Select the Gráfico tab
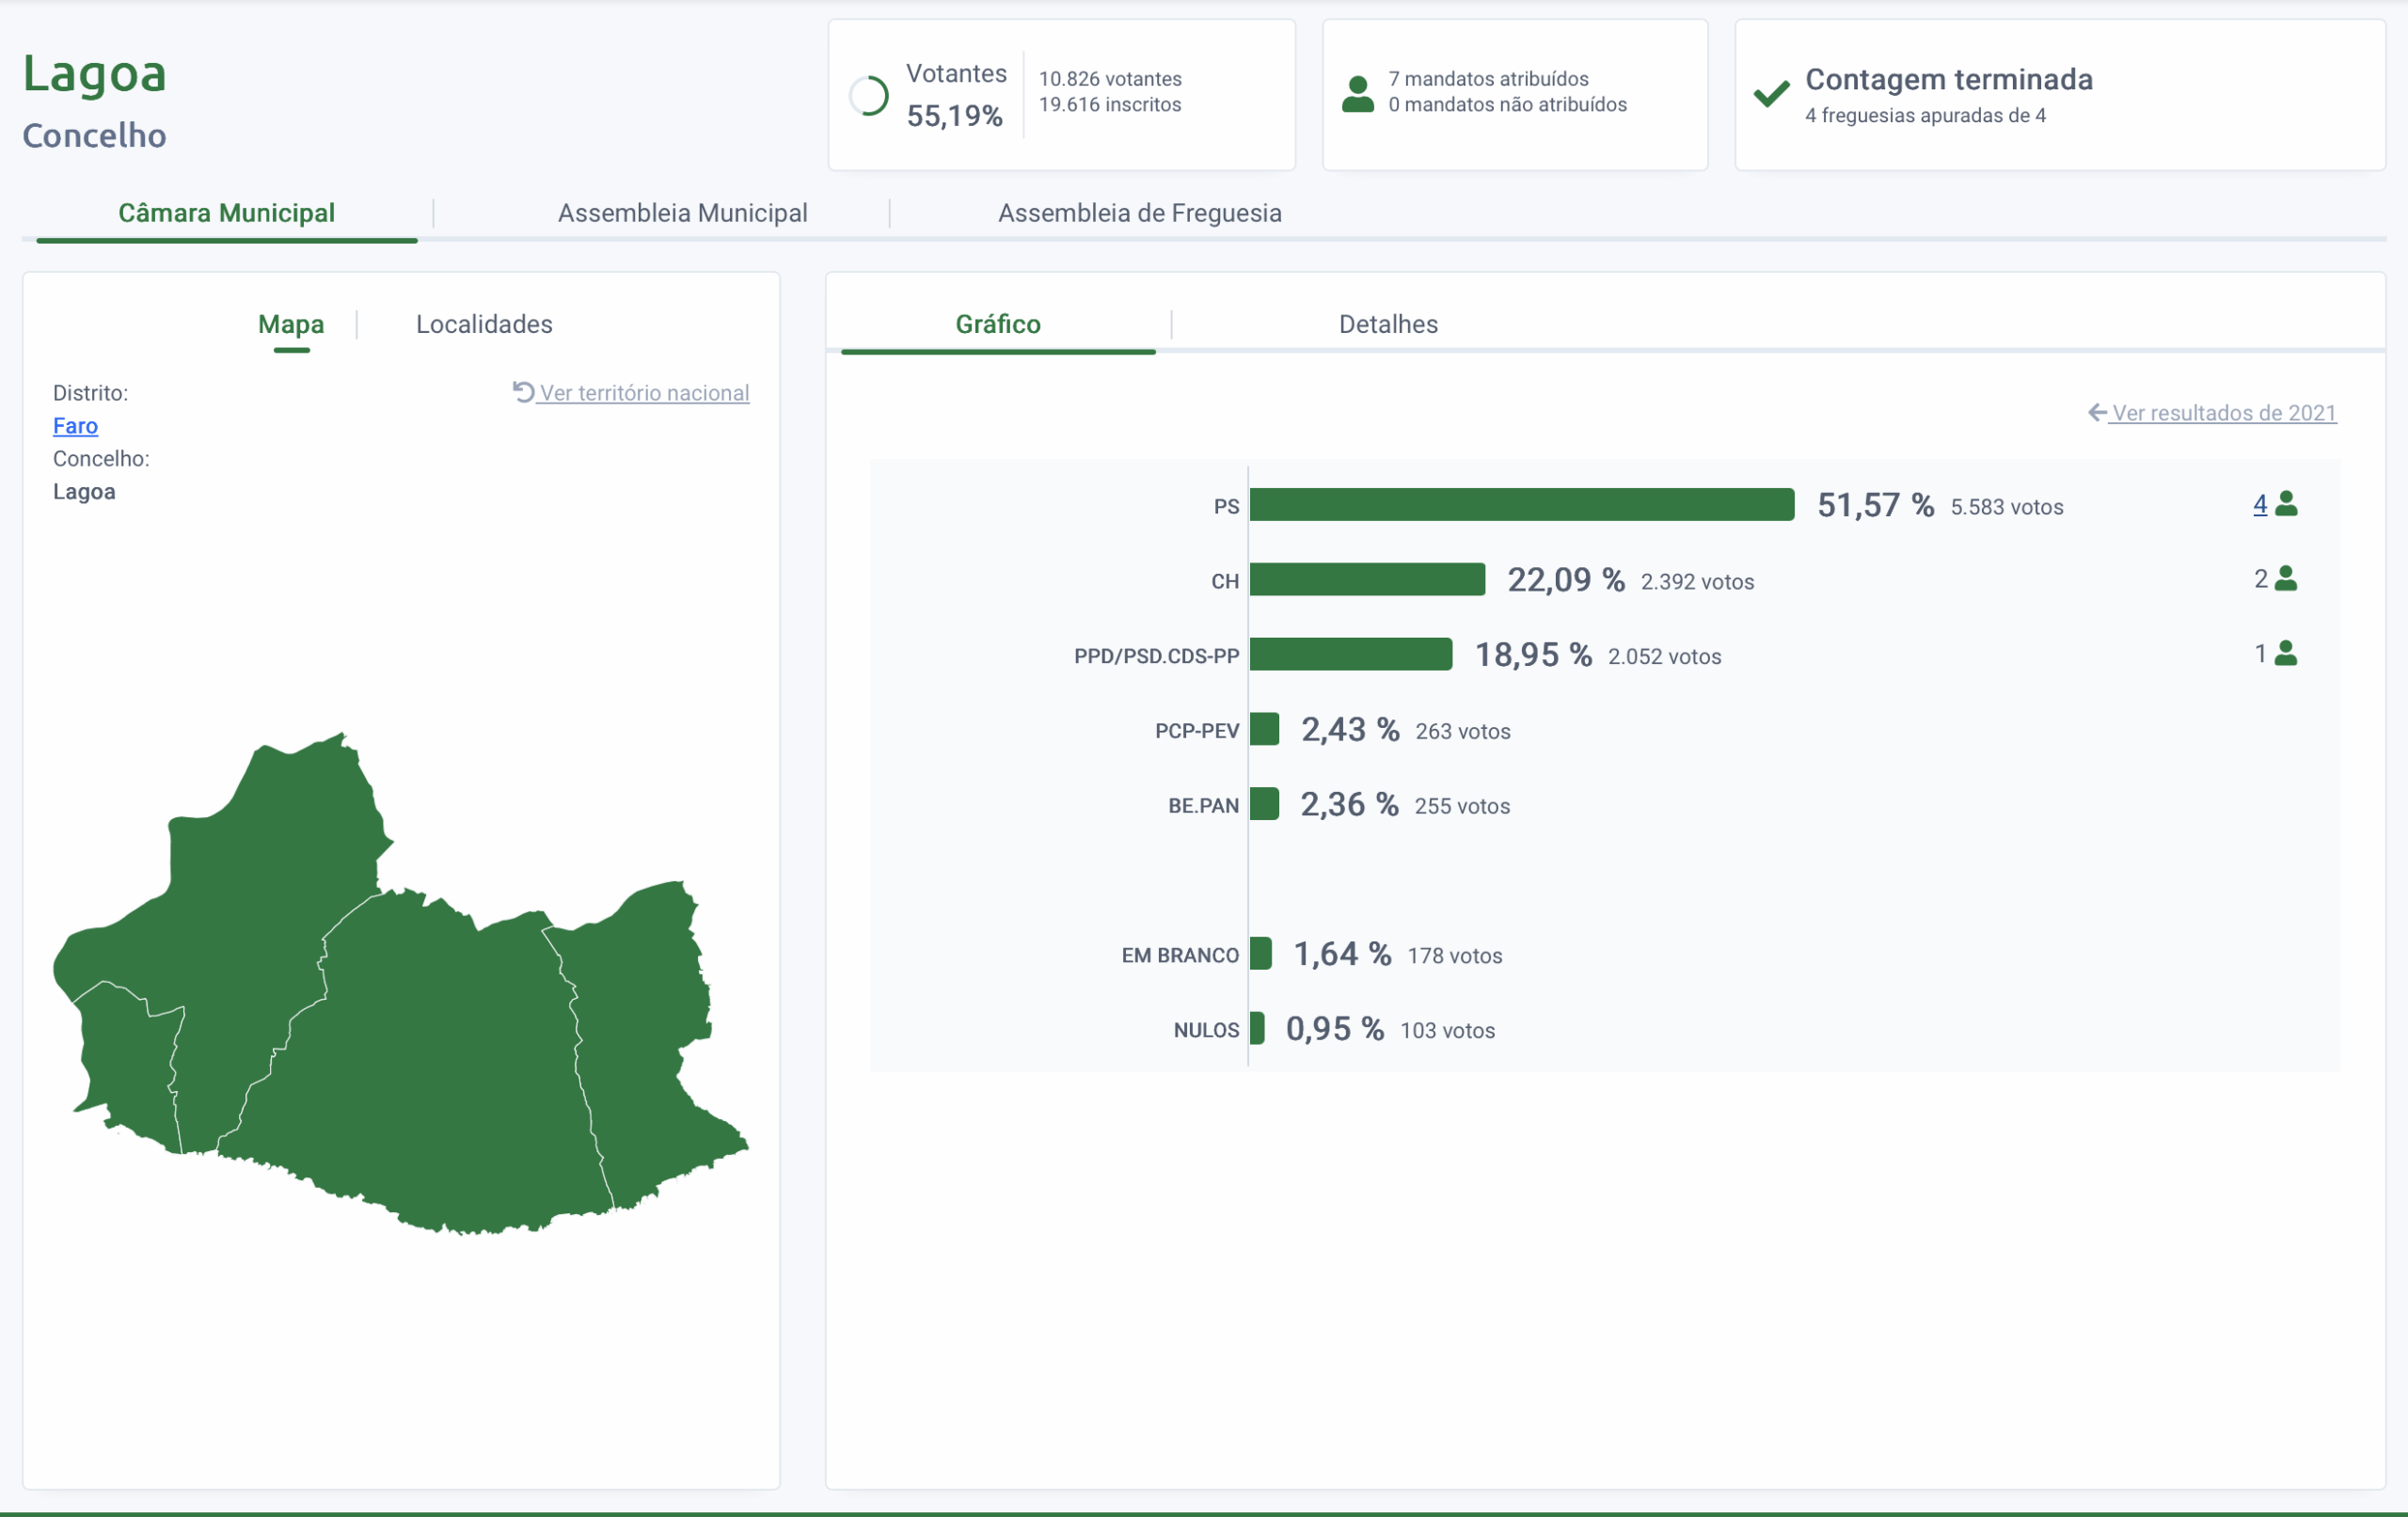Screen dimensions: 2408x1517 coord(997,324)
